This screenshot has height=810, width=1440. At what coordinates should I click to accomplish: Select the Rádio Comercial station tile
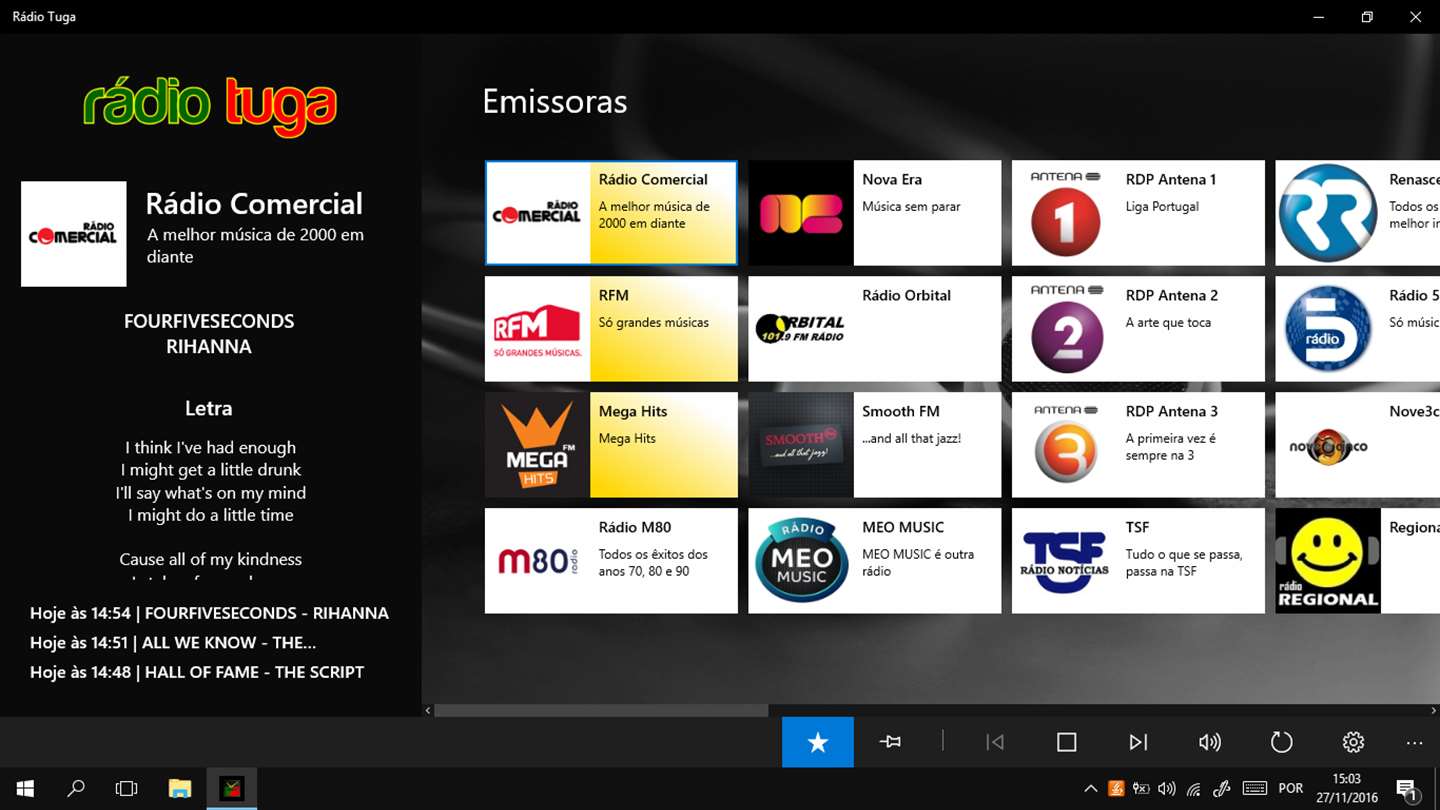tap(611, 213)
